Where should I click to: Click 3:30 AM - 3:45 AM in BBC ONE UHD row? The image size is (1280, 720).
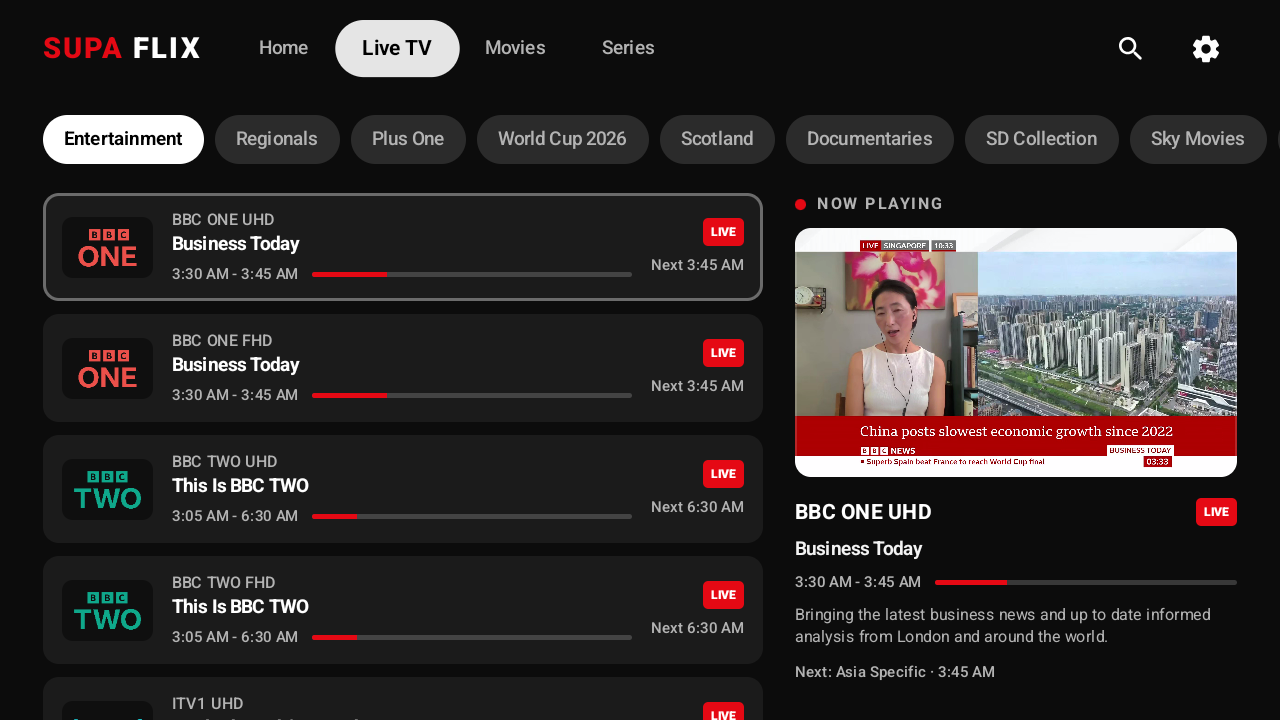tap(235, 274)
